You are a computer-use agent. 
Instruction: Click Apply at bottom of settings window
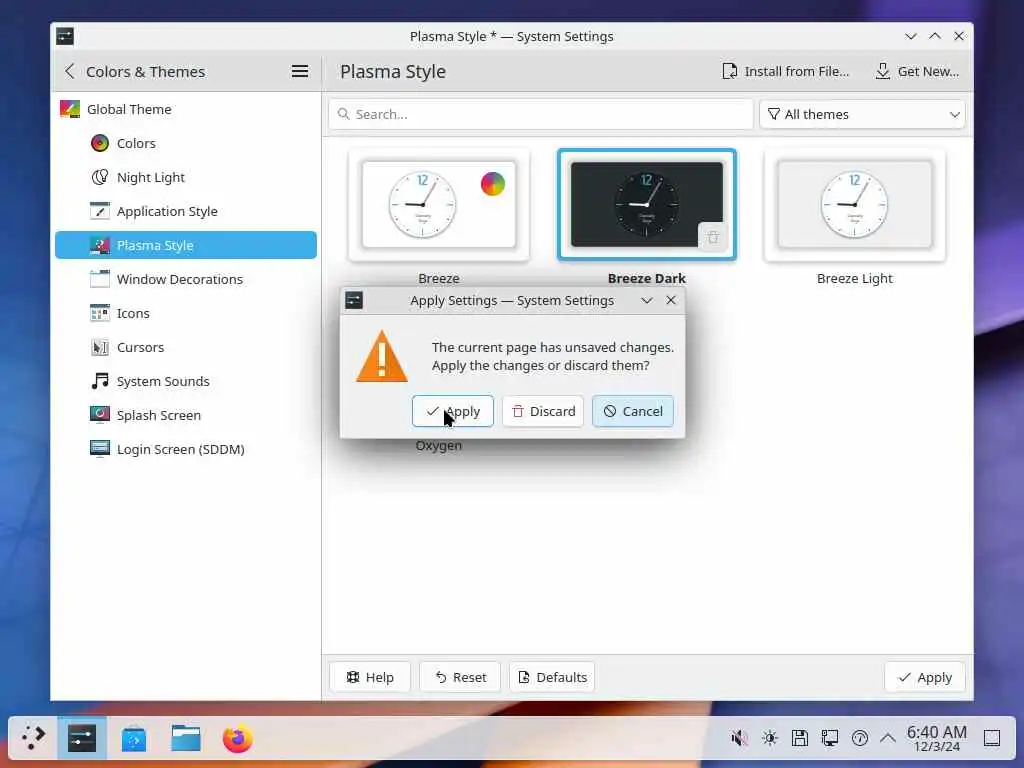pyautogui.click(x=925, y=677)
